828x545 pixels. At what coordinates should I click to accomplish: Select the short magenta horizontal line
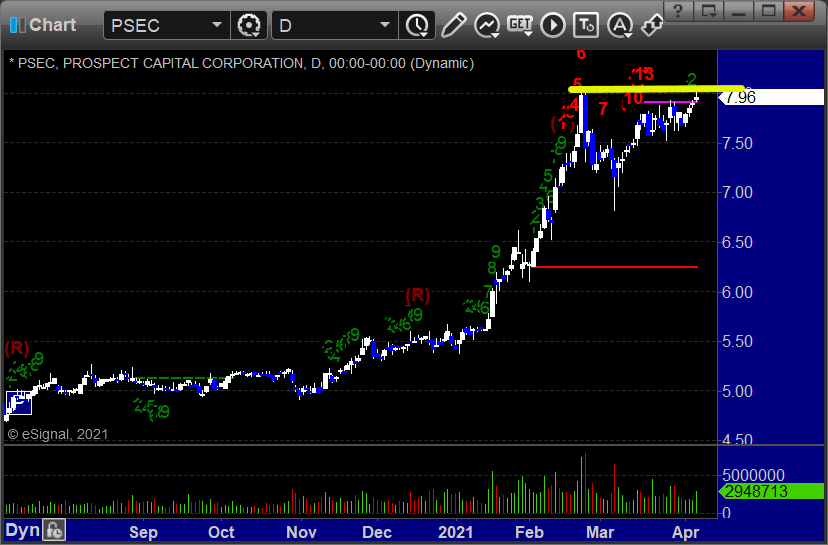coord(670,102)
